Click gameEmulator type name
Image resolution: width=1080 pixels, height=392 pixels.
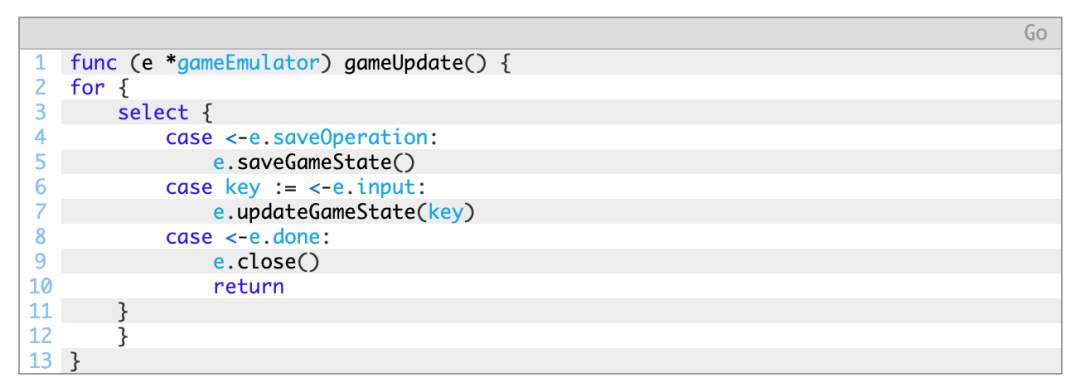click(x=249, y=63)
